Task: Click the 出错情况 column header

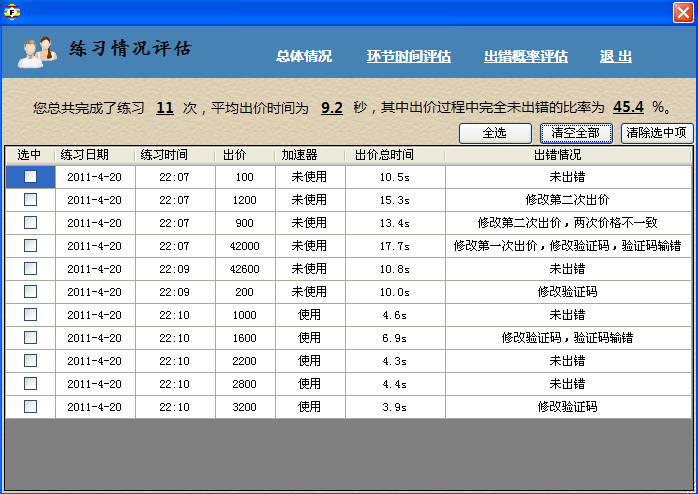Action: pyautogui.click(x=568, y=155)
